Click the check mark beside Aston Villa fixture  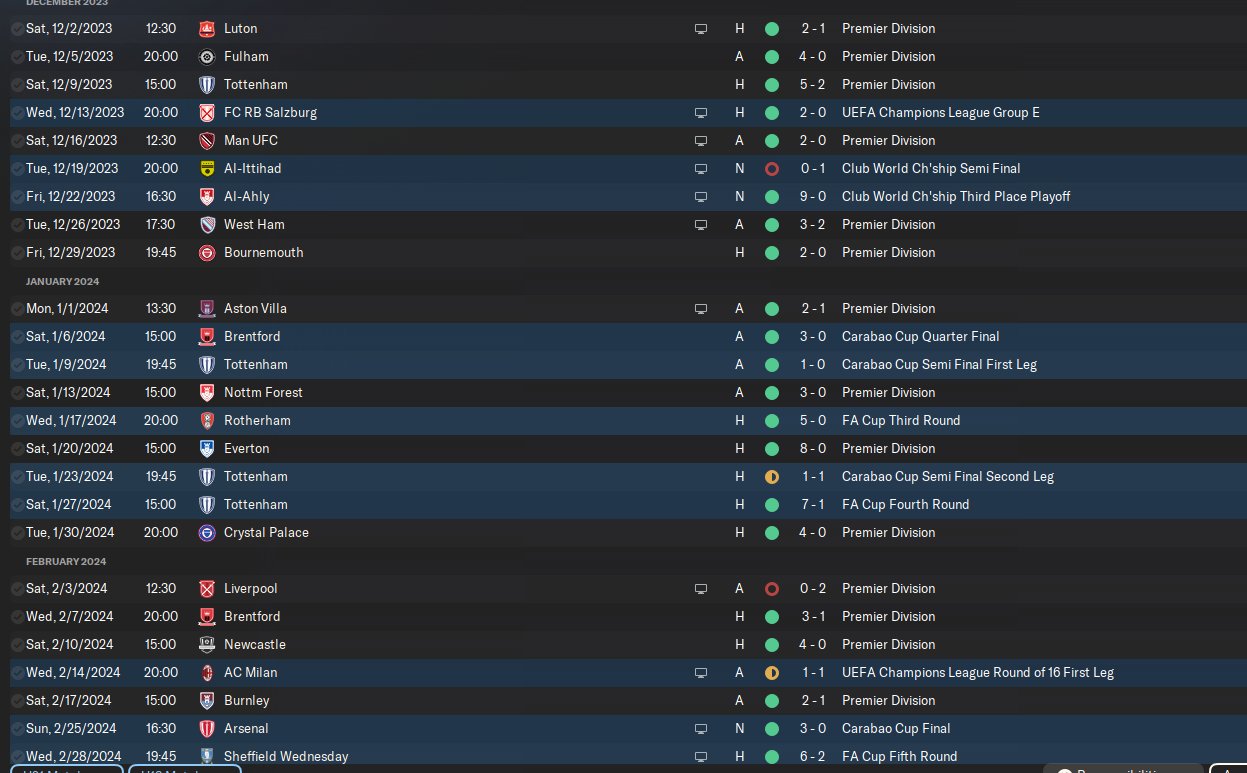click(17, 309)
